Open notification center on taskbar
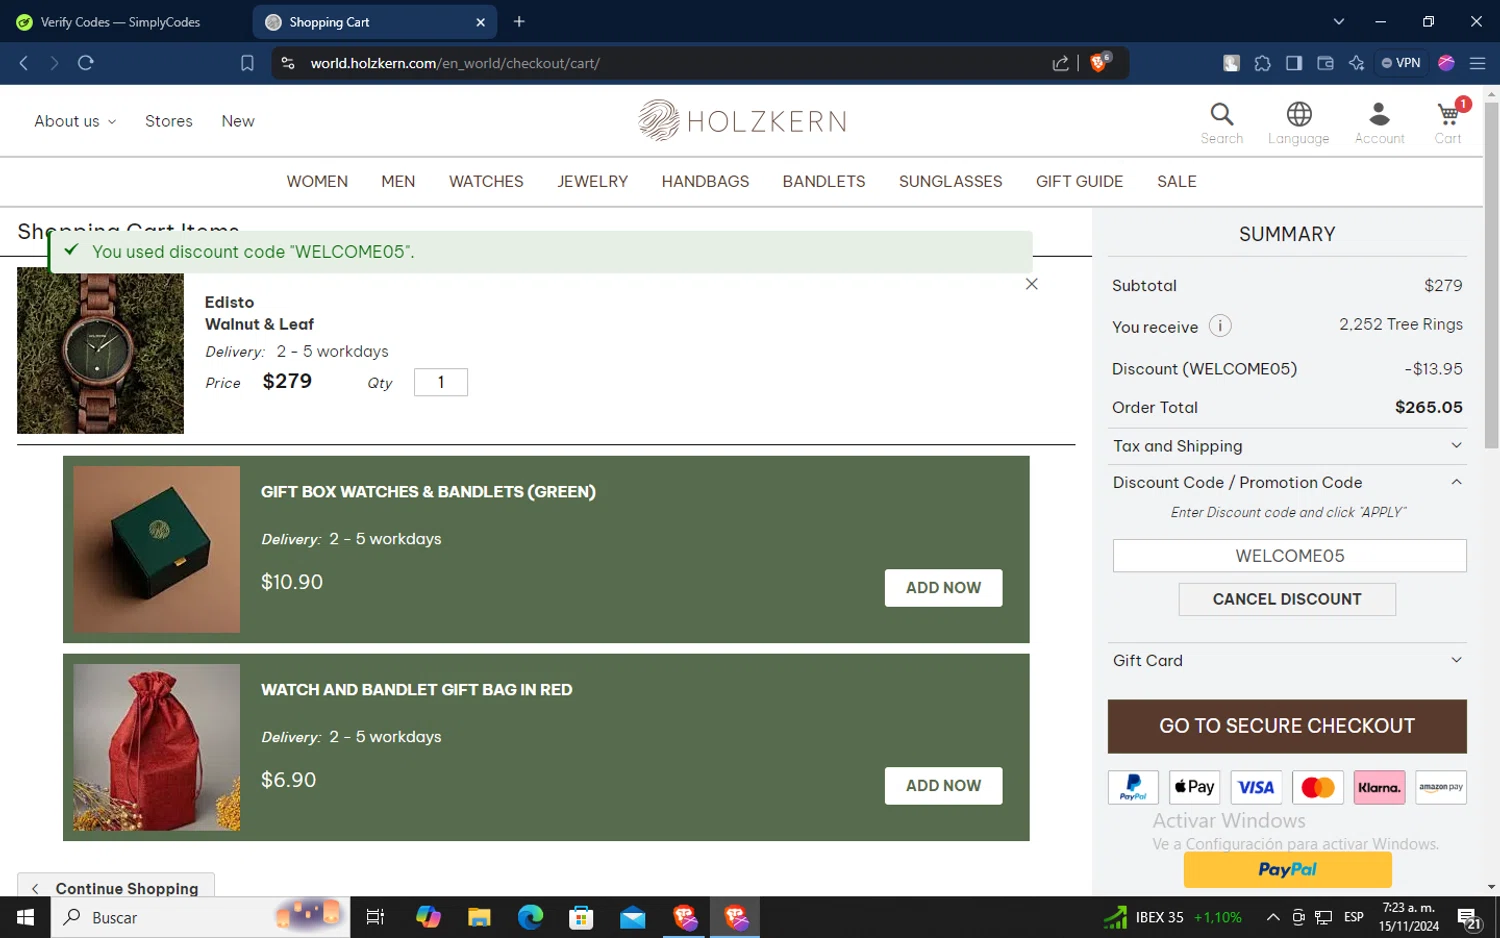The width and height of the screenshot is (1500, 938). (1469, 917)
